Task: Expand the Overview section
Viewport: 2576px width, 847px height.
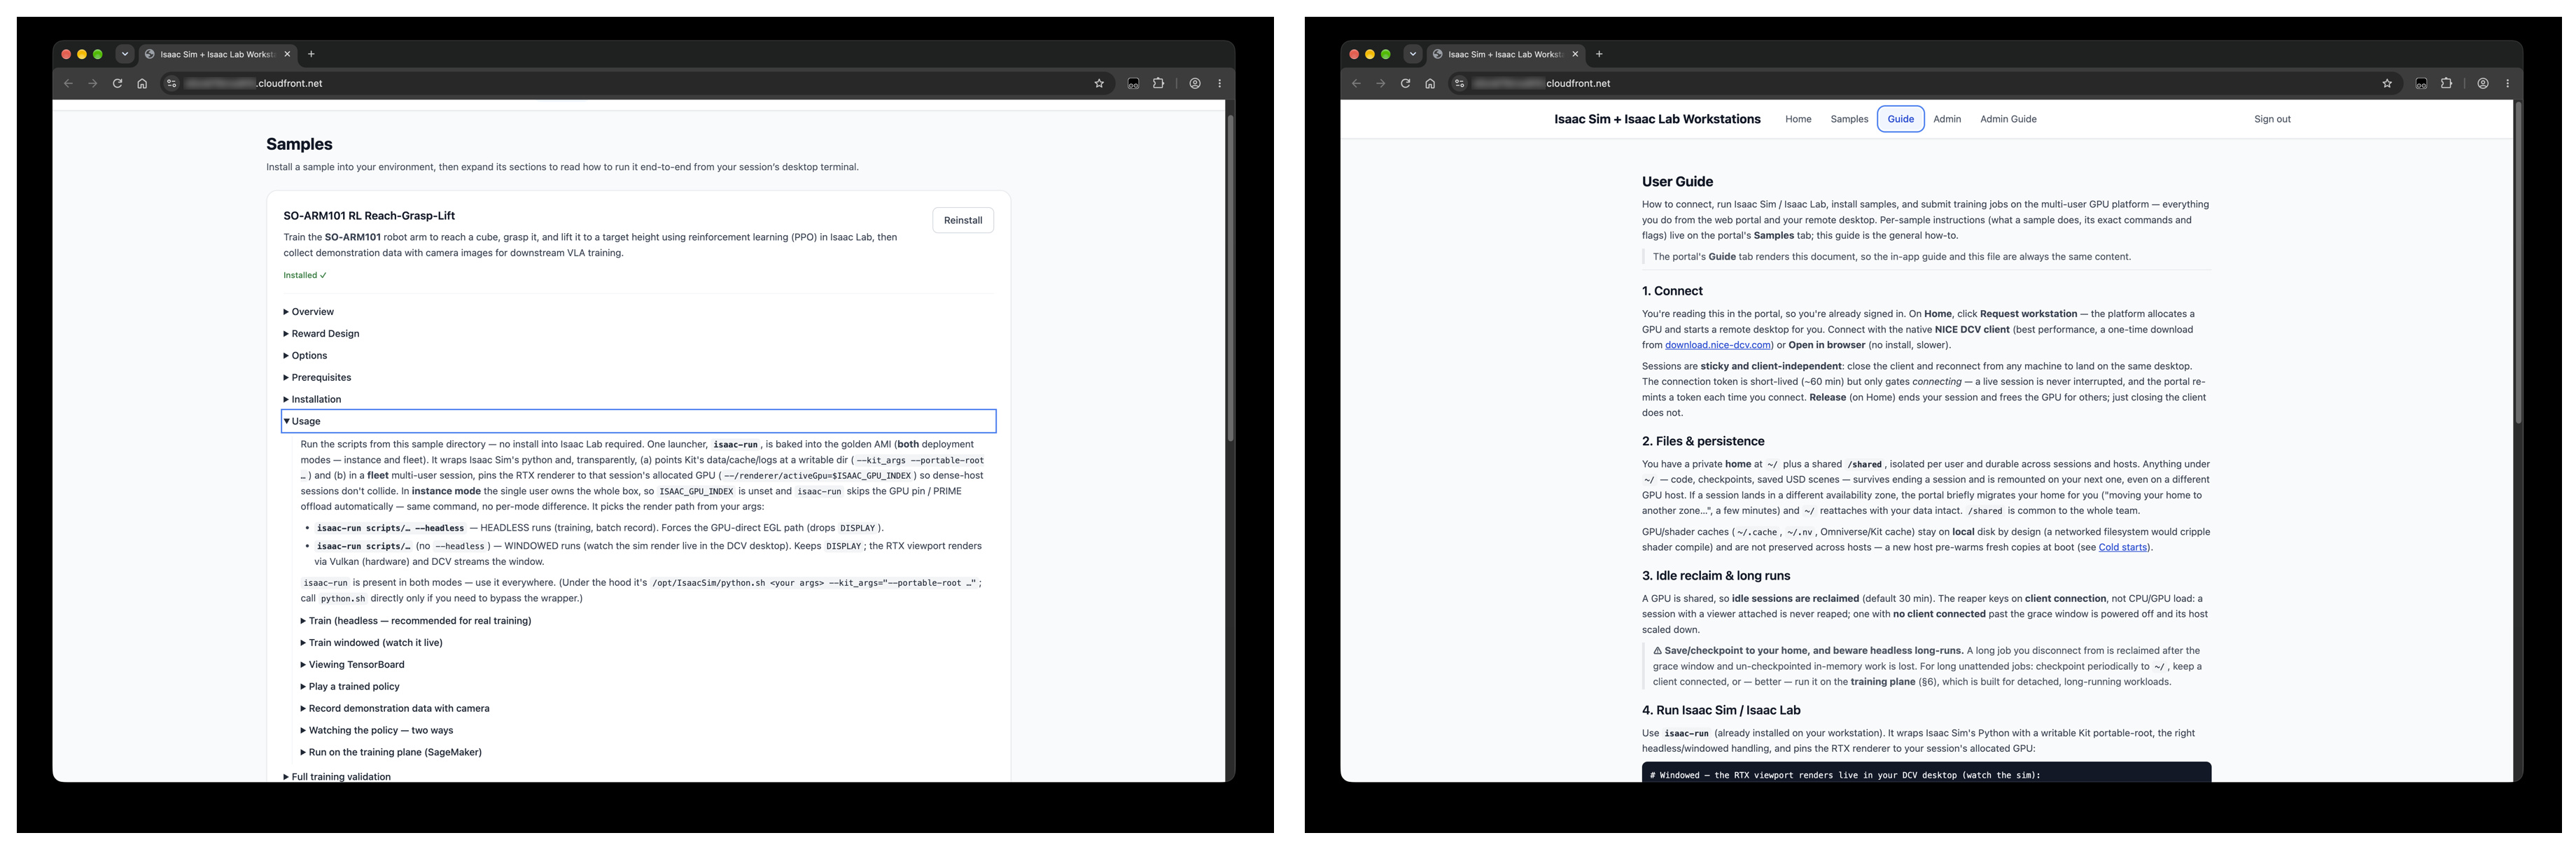Action: (309, 312)
